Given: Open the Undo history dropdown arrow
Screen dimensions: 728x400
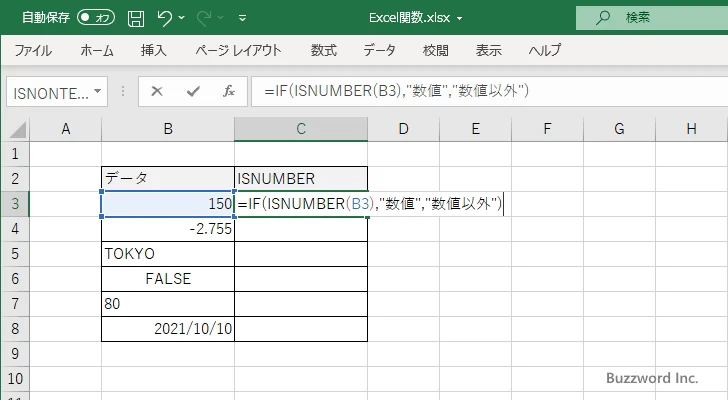Looking at the screenshot, I should pos(182,18).
